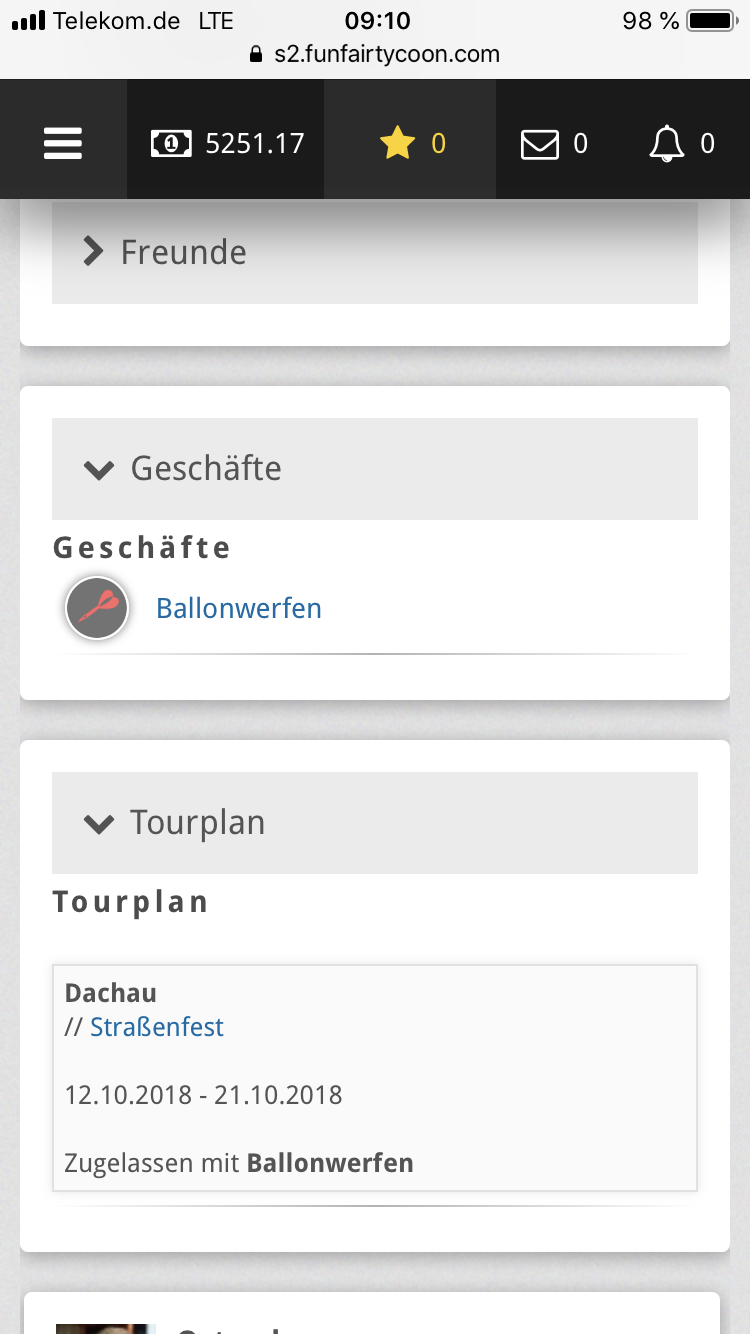Open the Straßenfest event link
The height and width of the screenshot is (1334, 750).
click(x=157, y=1027)
